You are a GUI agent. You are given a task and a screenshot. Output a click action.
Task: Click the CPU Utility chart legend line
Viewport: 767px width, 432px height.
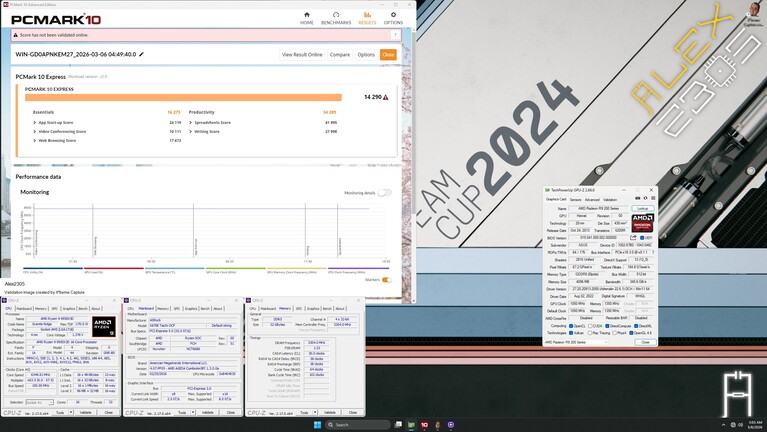(53, 268)
